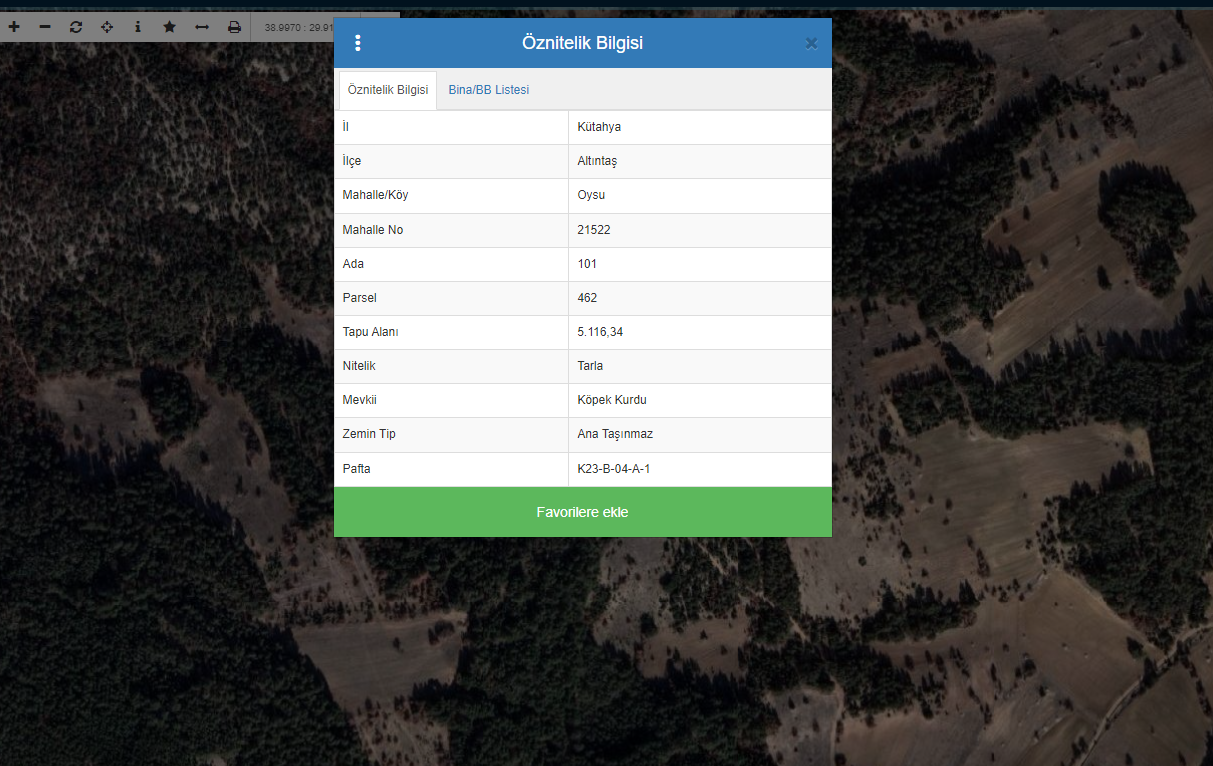Viewport: 1213px width, 766px height.
Task: Choose the distance measure arrow tool
Action: tap(201, 27)
